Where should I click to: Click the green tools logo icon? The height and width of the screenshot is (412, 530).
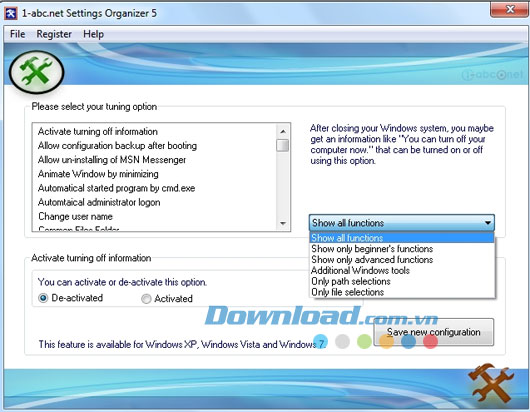click(x=37, y=72)
